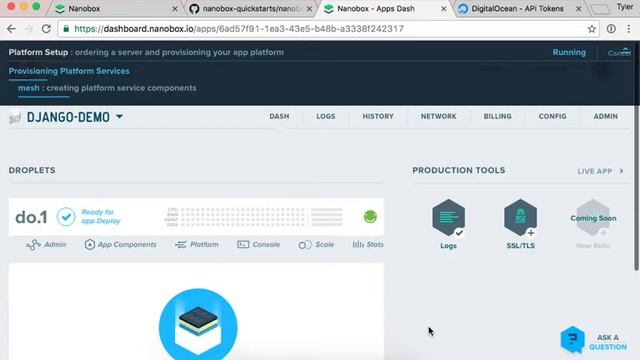This screenshot has height=360, width=640.
Task: View Stats for the do.1 droplet
Action: (x=368, y=245)
